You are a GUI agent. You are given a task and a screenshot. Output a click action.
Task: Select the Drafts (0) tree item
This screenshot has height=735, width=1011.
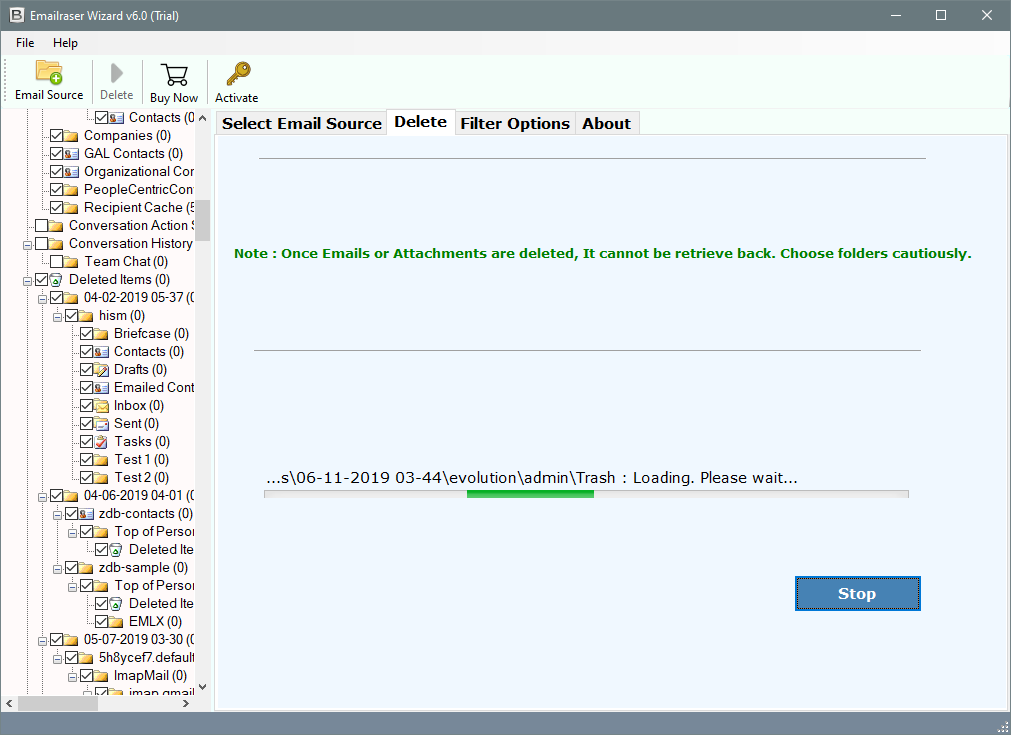pyautogui.click(x=141, y=370)
